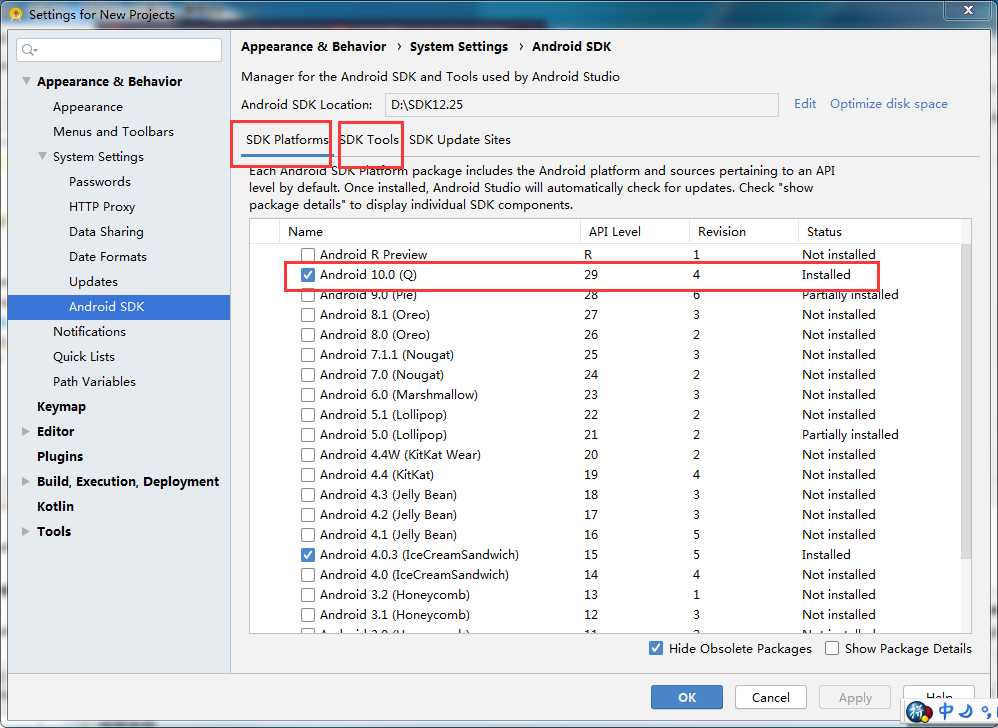Open Passwords under System Settings

tap(100, 182)
